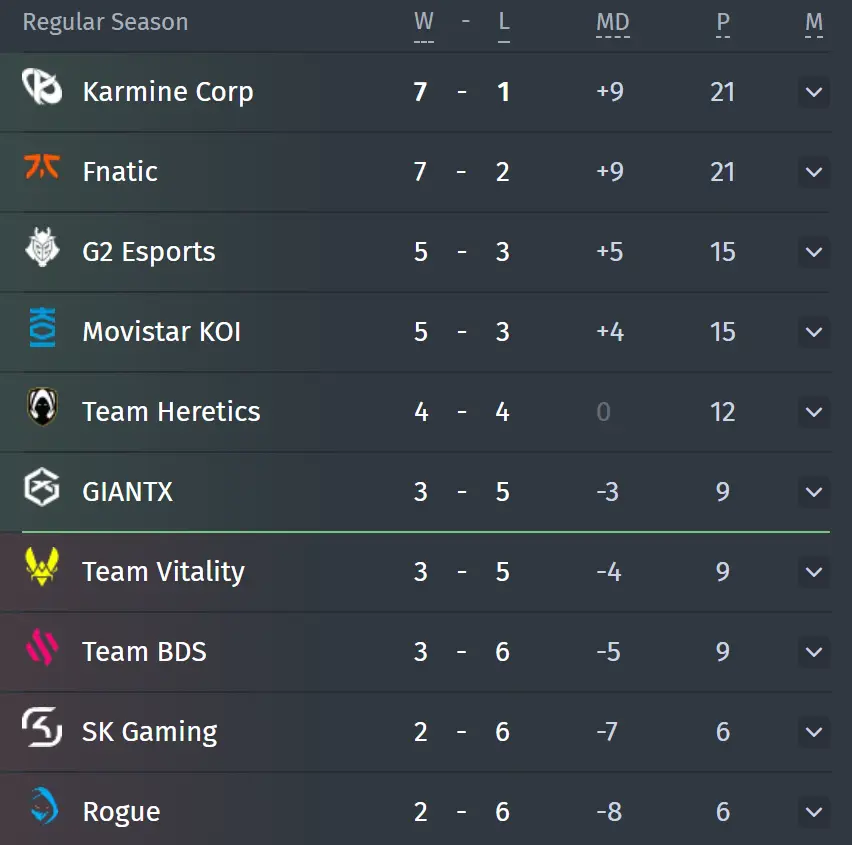Open Rogue row dropdown chevron
This screenshot has height=845, width=852.
[813, 812]
